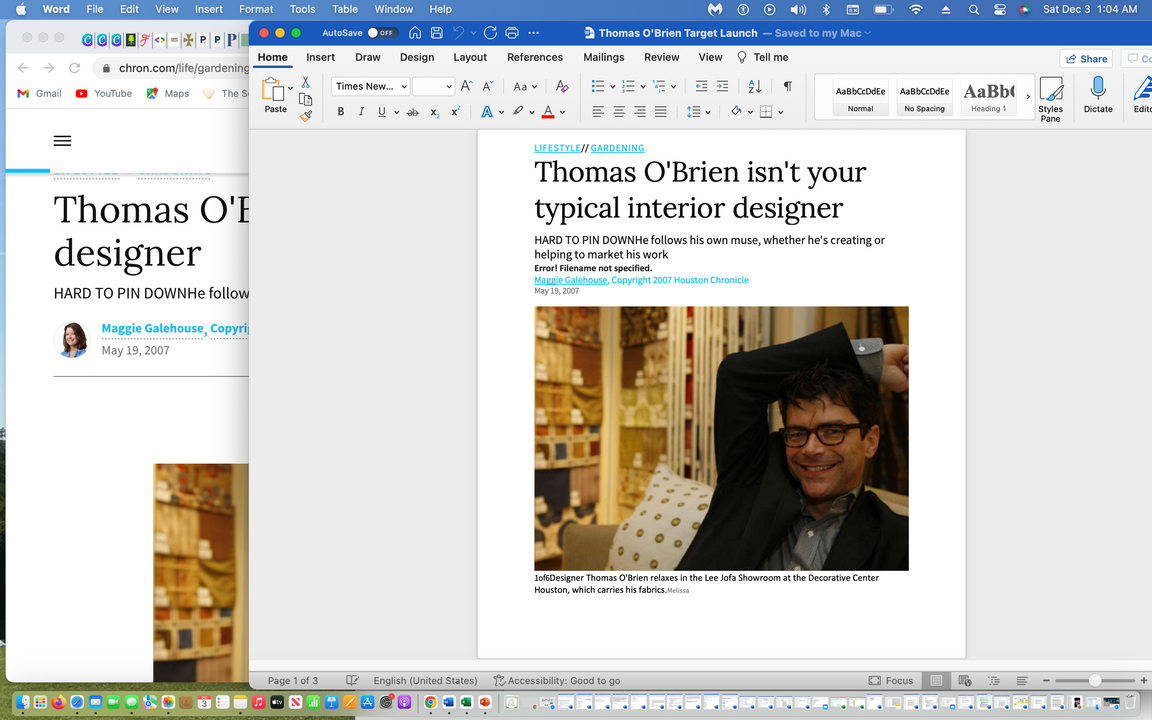1152x720 pixels.
Task: Click the zoom slider in status bar
Action: 1095,681
